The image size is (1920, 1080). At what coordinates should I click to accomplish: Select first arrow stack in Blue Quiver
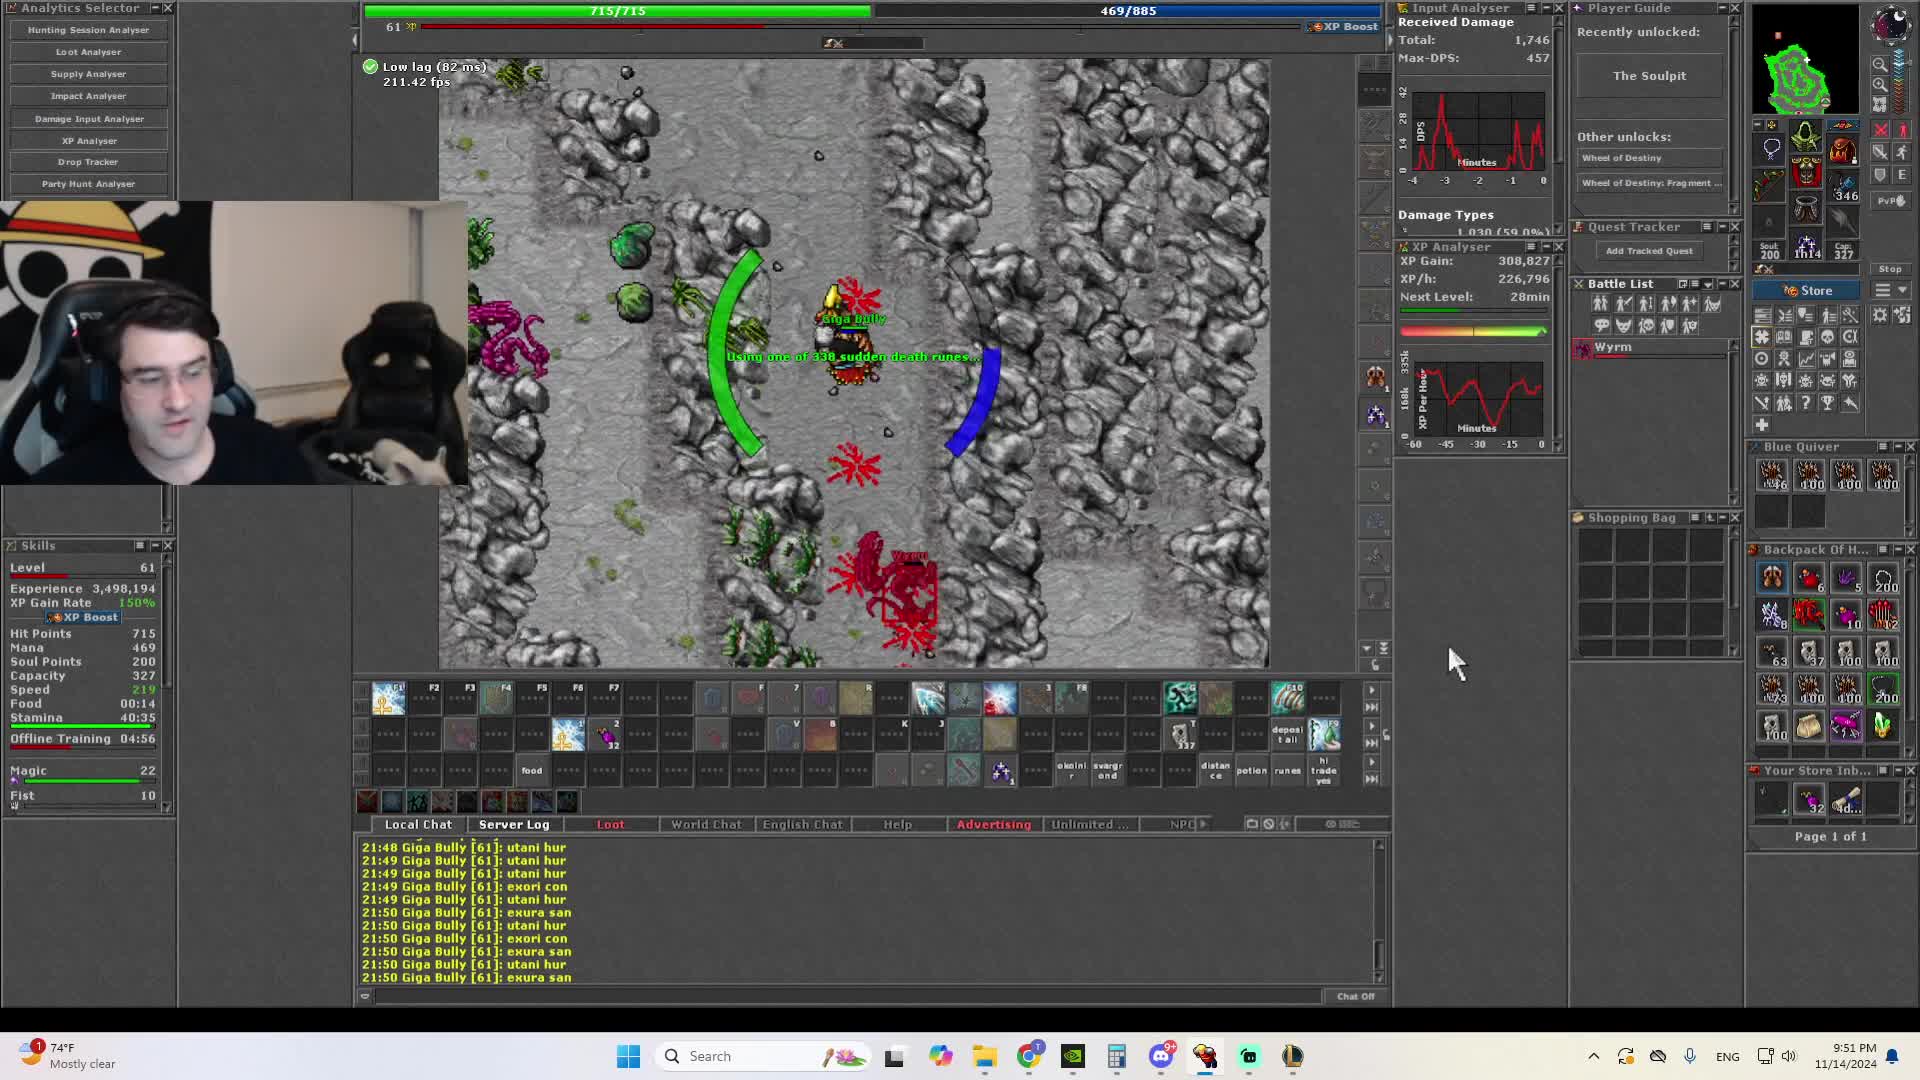(1772, 475)
